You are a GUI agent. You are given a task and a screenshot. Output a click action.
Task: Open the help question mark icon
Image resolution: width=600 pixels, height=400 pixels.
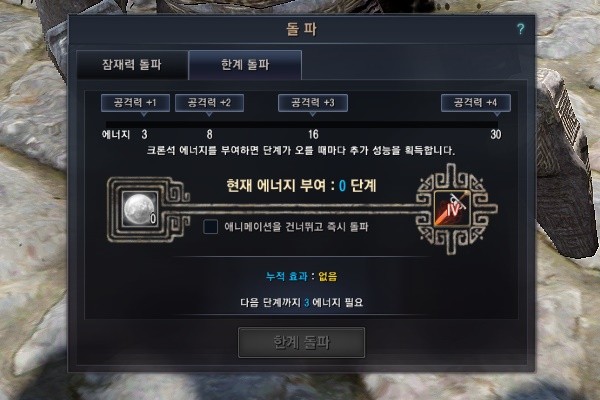[520, 29]
